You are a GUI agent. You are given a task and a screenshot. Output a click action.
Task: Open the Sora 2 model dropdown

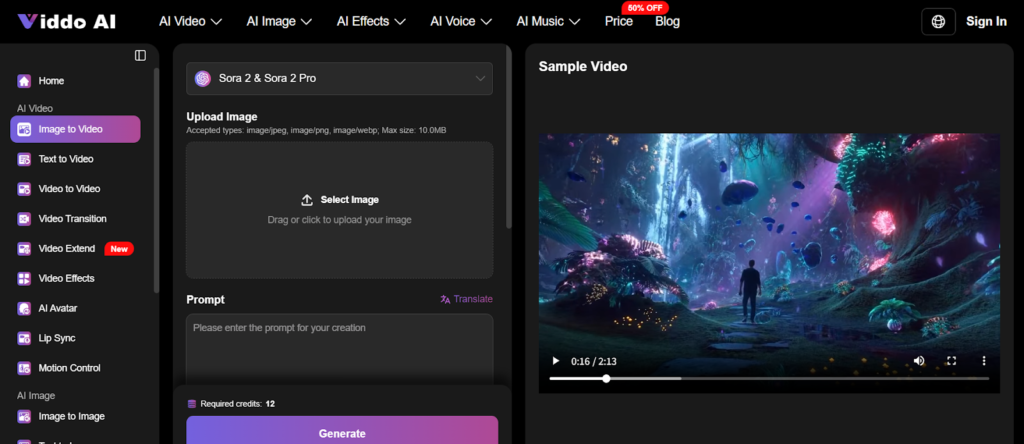tap(339, 78)
